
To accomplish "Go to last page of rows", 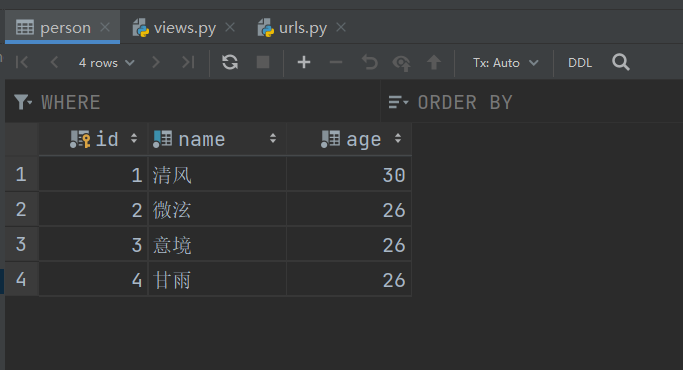I will coord(188,62).
